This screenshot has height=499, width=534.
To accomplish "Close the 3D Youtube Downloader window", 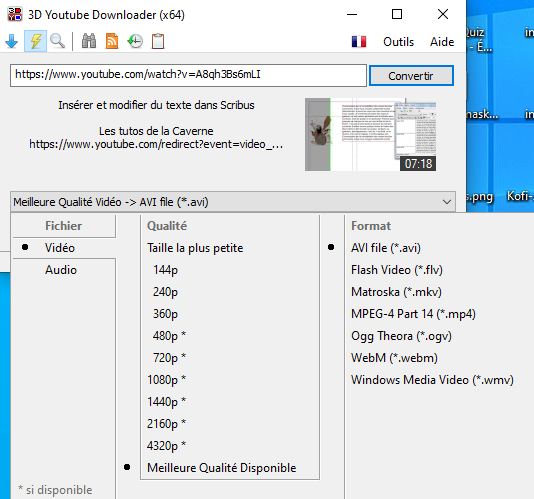I will 443,14.
